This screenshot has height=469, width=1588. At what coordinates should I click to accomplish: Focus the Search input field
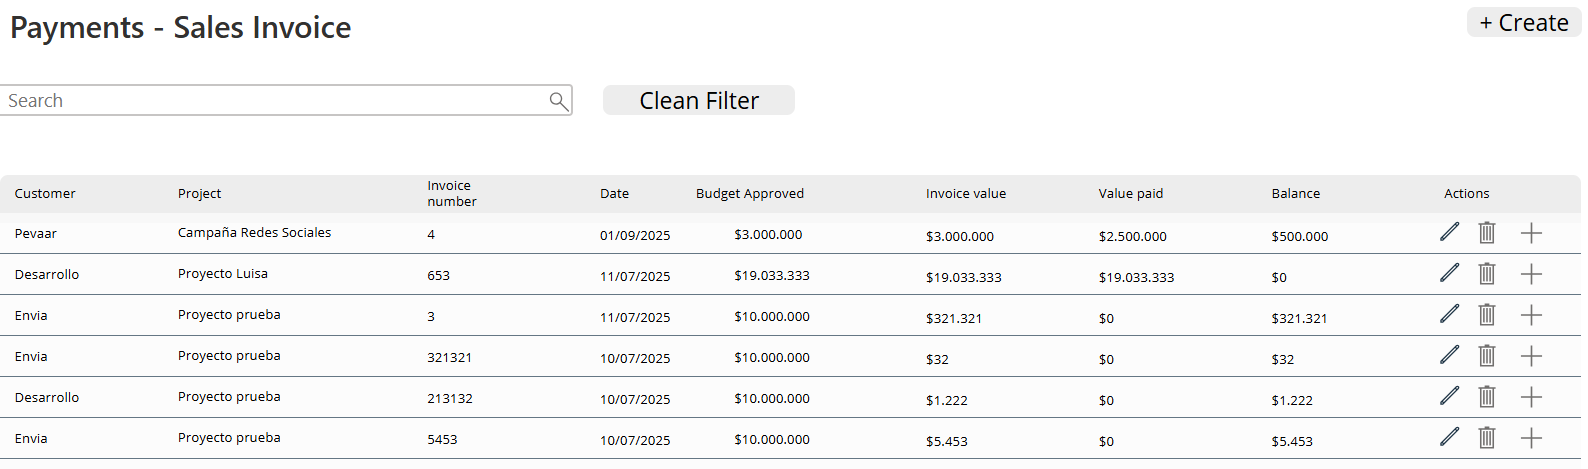point(275,101)
